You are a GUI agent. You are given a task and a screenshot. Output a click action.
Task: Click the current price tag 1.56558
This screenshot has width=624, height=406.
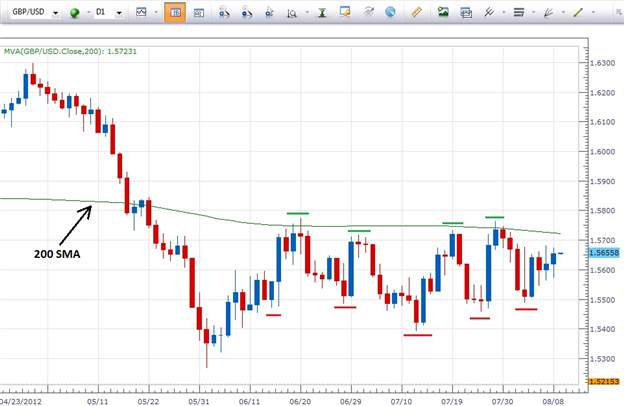click(x=604, y=253)
